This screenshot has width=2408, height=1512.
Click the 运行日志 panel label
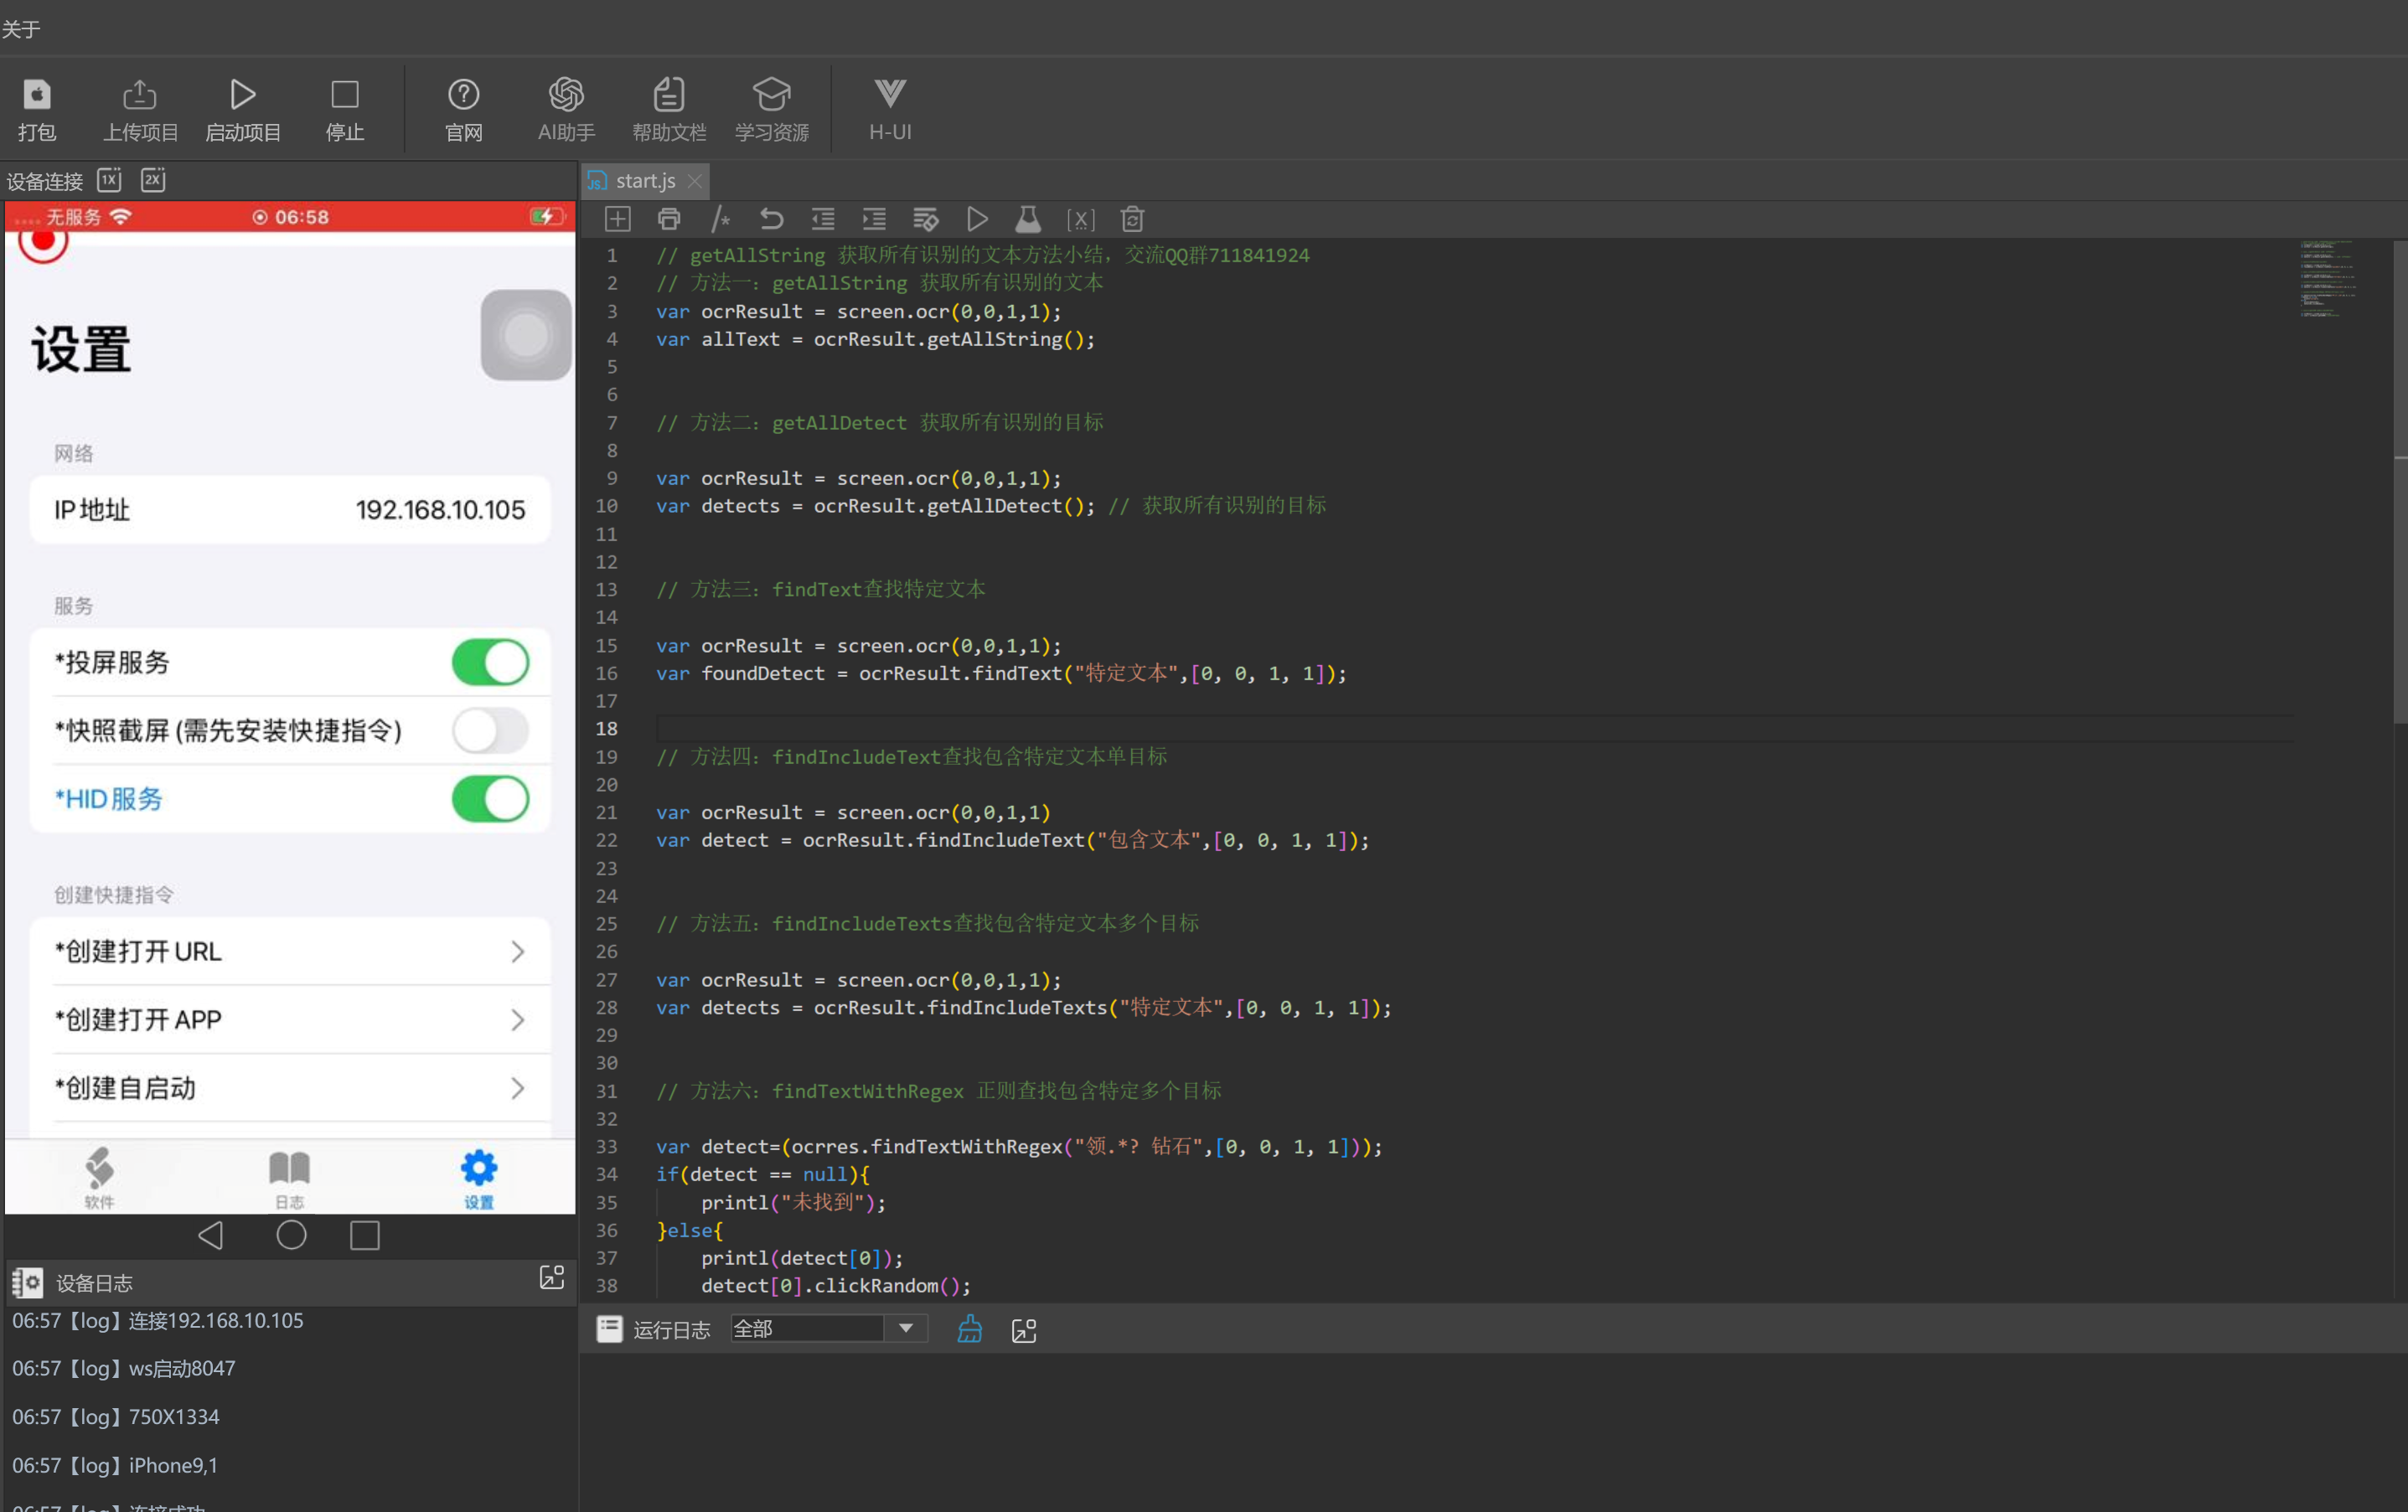coord(671,1330)
